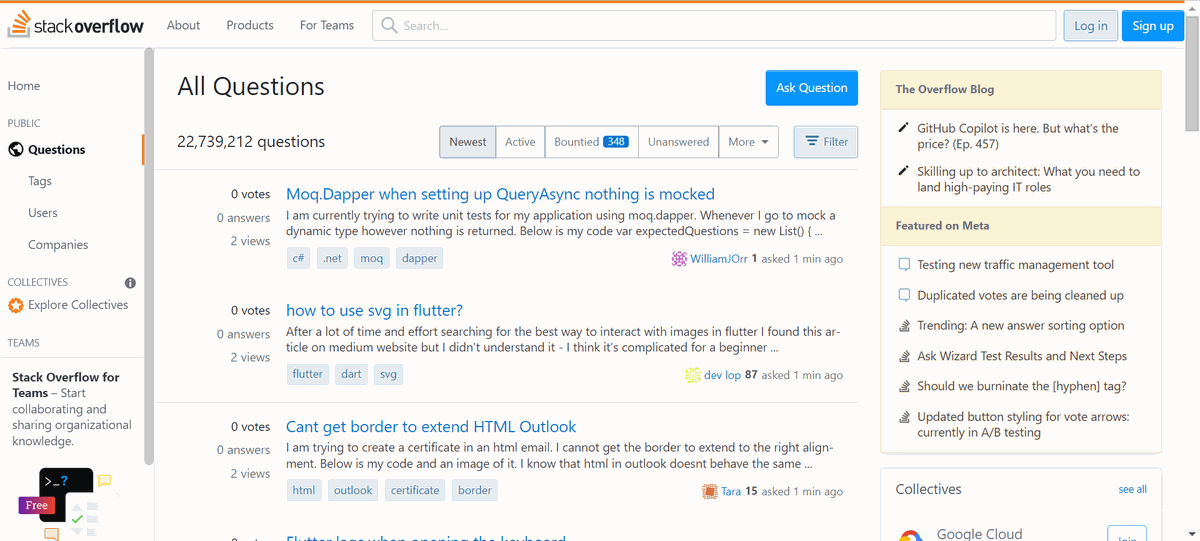Click the dart tag
The width and height of the screenshot is (1200, 541).
tap(351, 374)
